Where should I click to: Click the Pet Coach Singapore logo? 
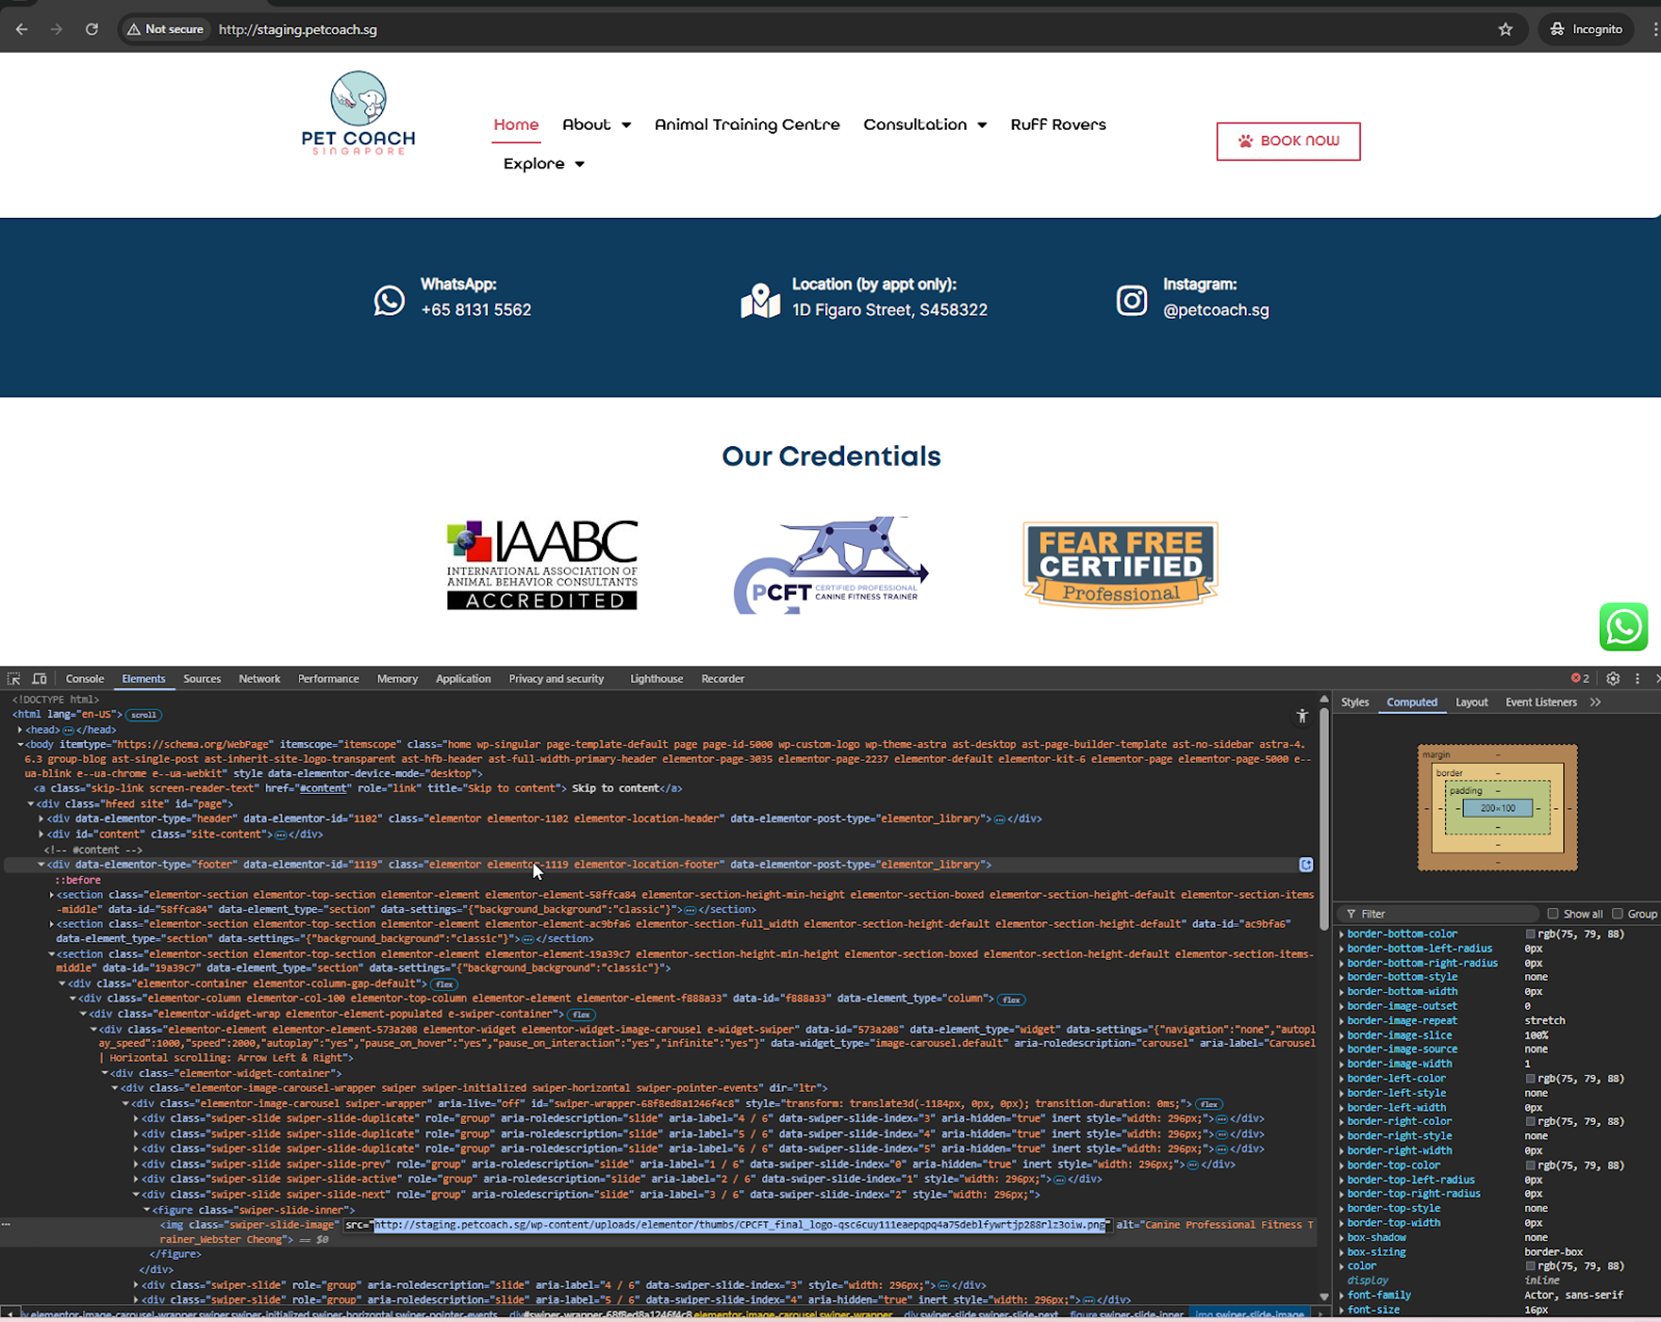click(x=358, y=113)
